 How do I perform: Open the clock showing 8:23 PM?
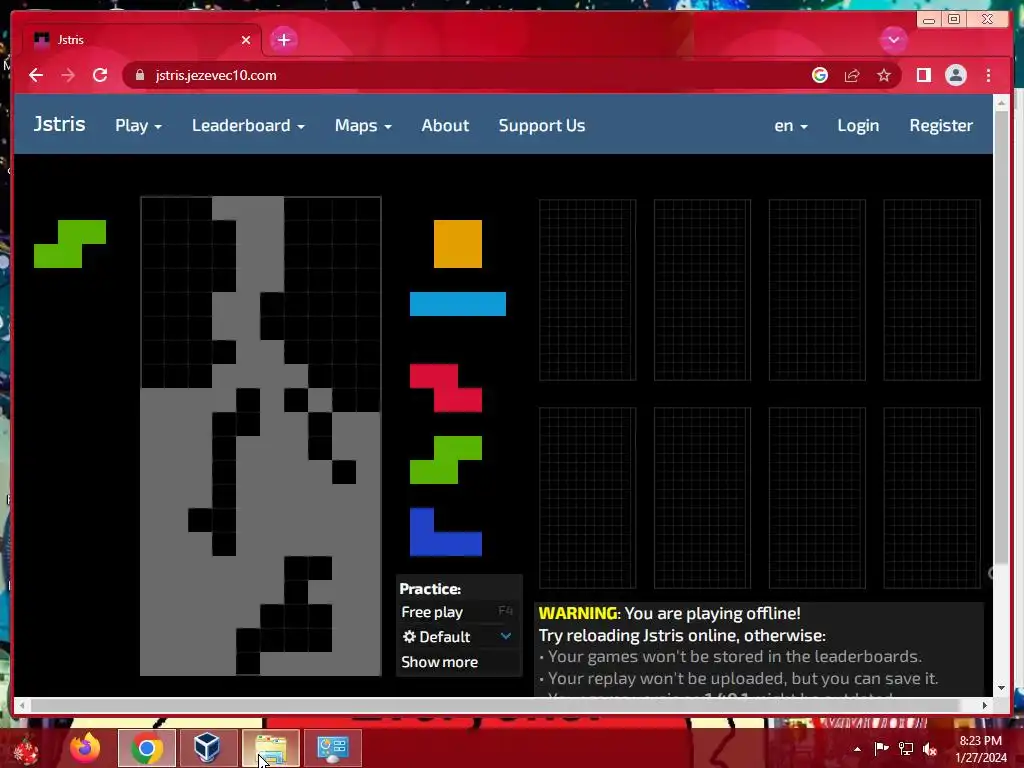pyautogui.click(x=981, y=749)
